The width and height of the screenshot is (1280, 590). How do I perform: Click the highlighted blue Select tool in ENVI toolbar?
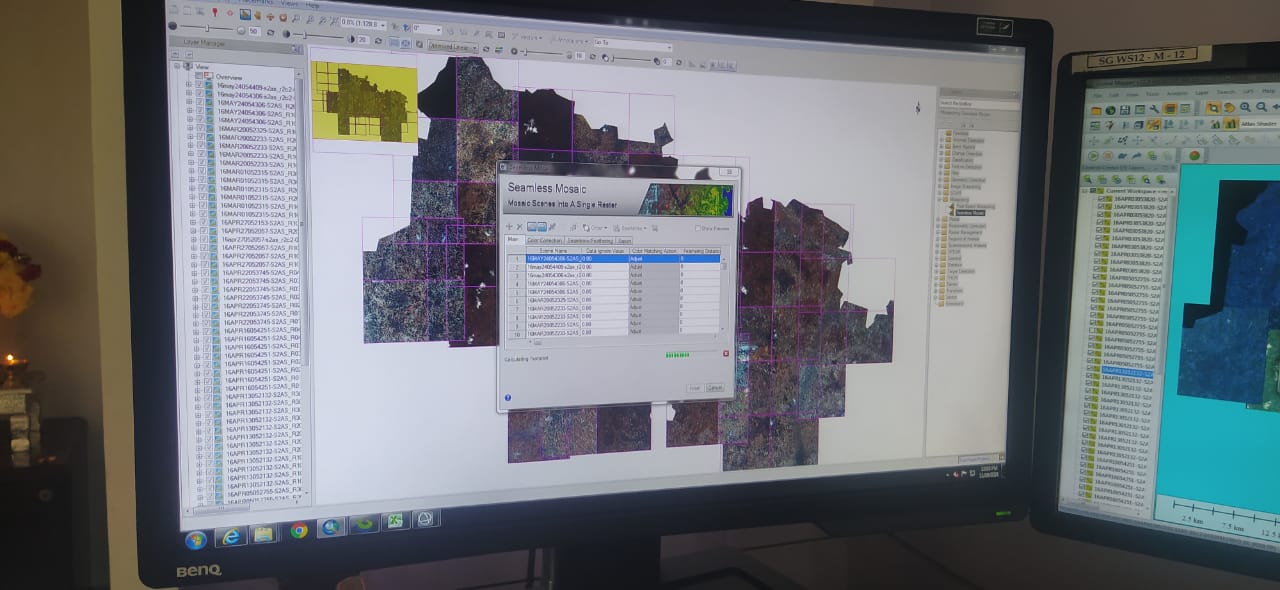[x=245, y=14]
